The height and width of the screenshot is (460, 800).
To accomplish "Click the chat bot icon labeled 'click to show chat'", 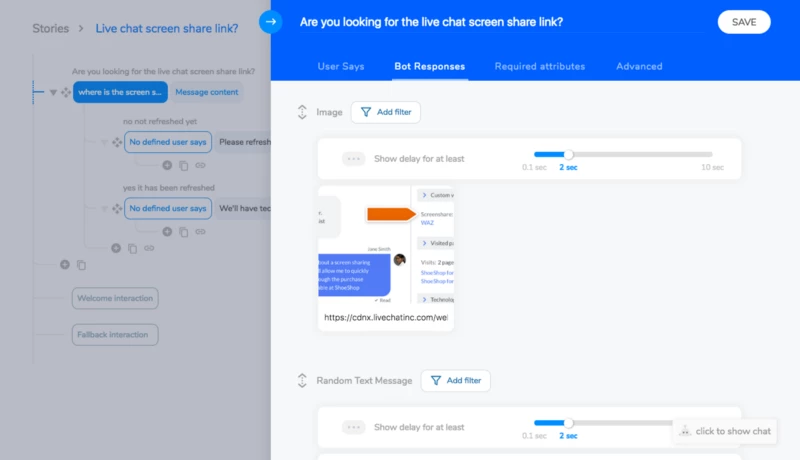I will 685,431.
